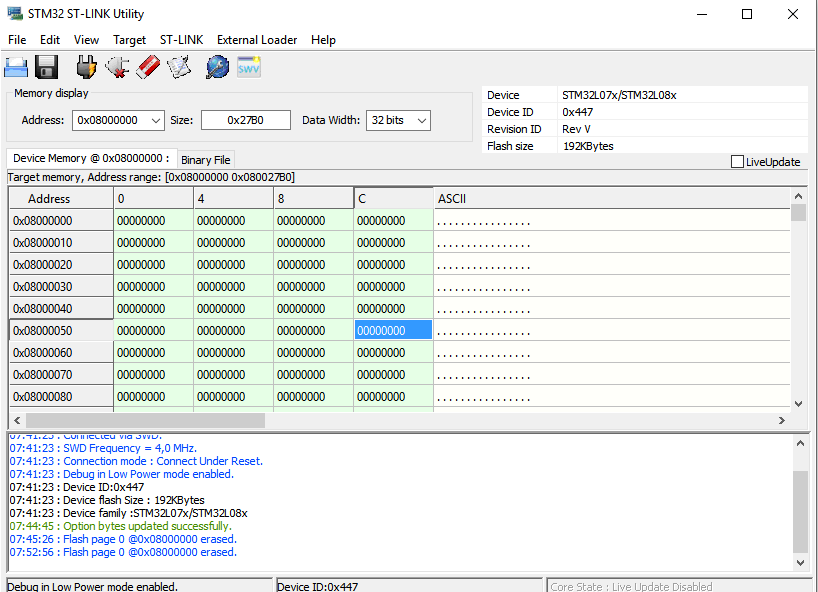Expand the Data Width 32 bits dropdown

[x=422, y=120]
